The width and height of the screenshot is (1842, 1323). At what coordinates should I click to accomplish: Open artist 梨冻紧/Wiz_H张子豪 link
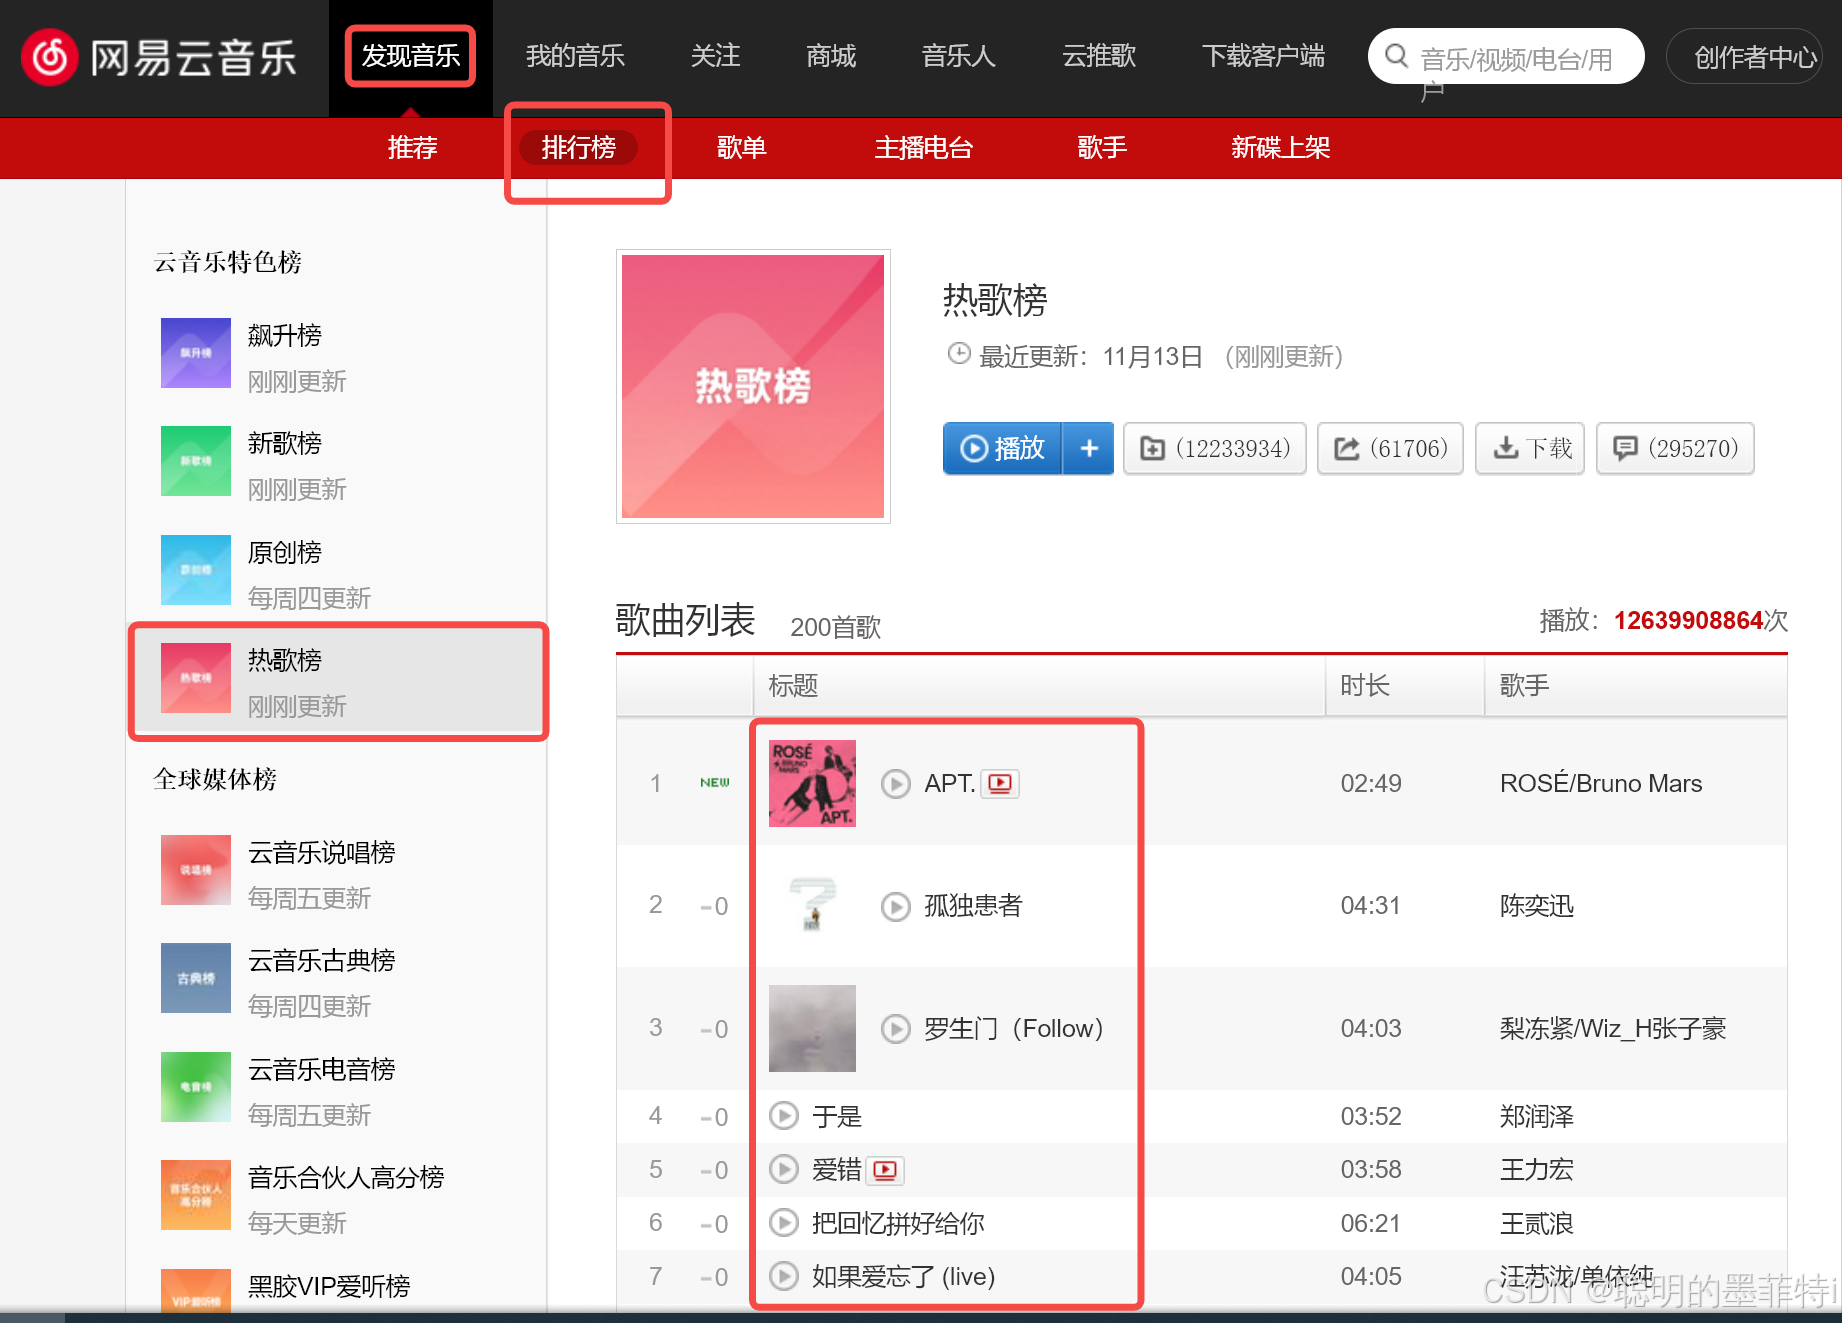tap(1613, 1029)
